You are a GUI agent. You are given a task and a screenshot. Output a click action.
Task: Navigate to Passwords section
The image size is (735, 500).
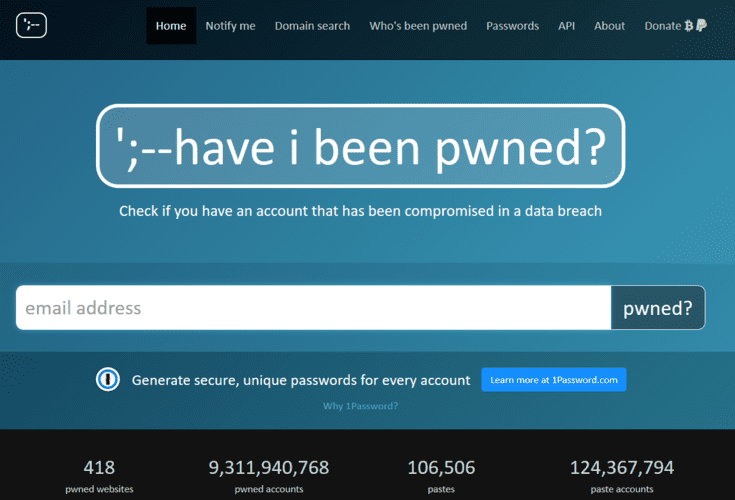pos(512,26)
